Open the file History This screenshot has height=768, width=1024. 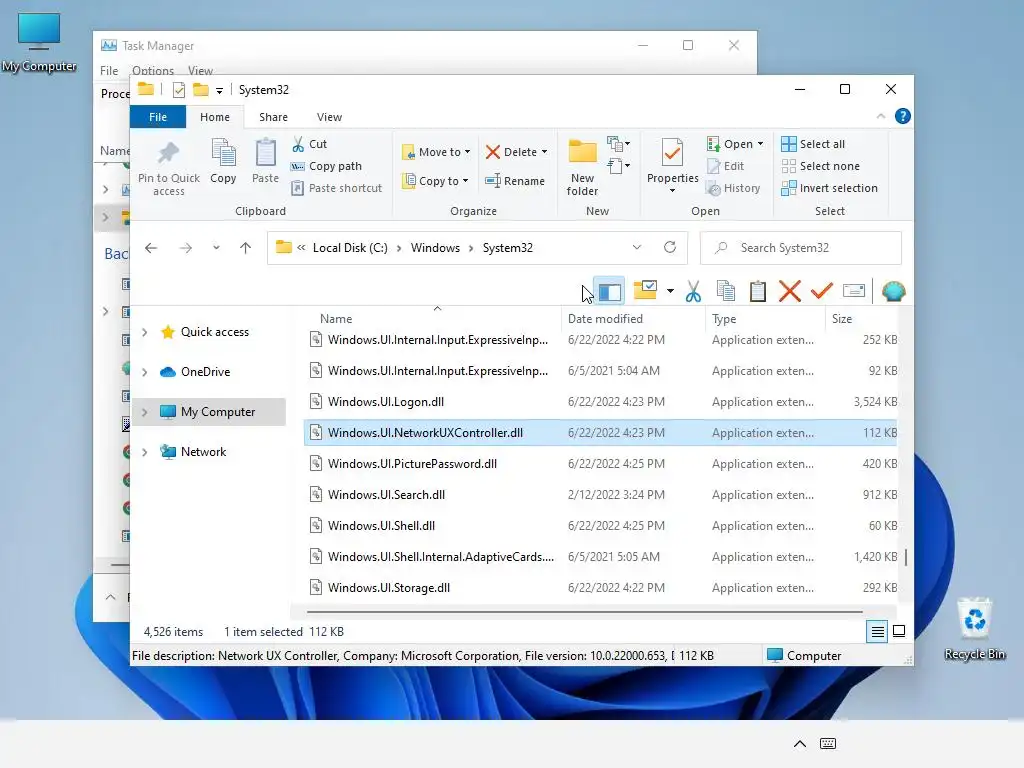tap(733, 188)
